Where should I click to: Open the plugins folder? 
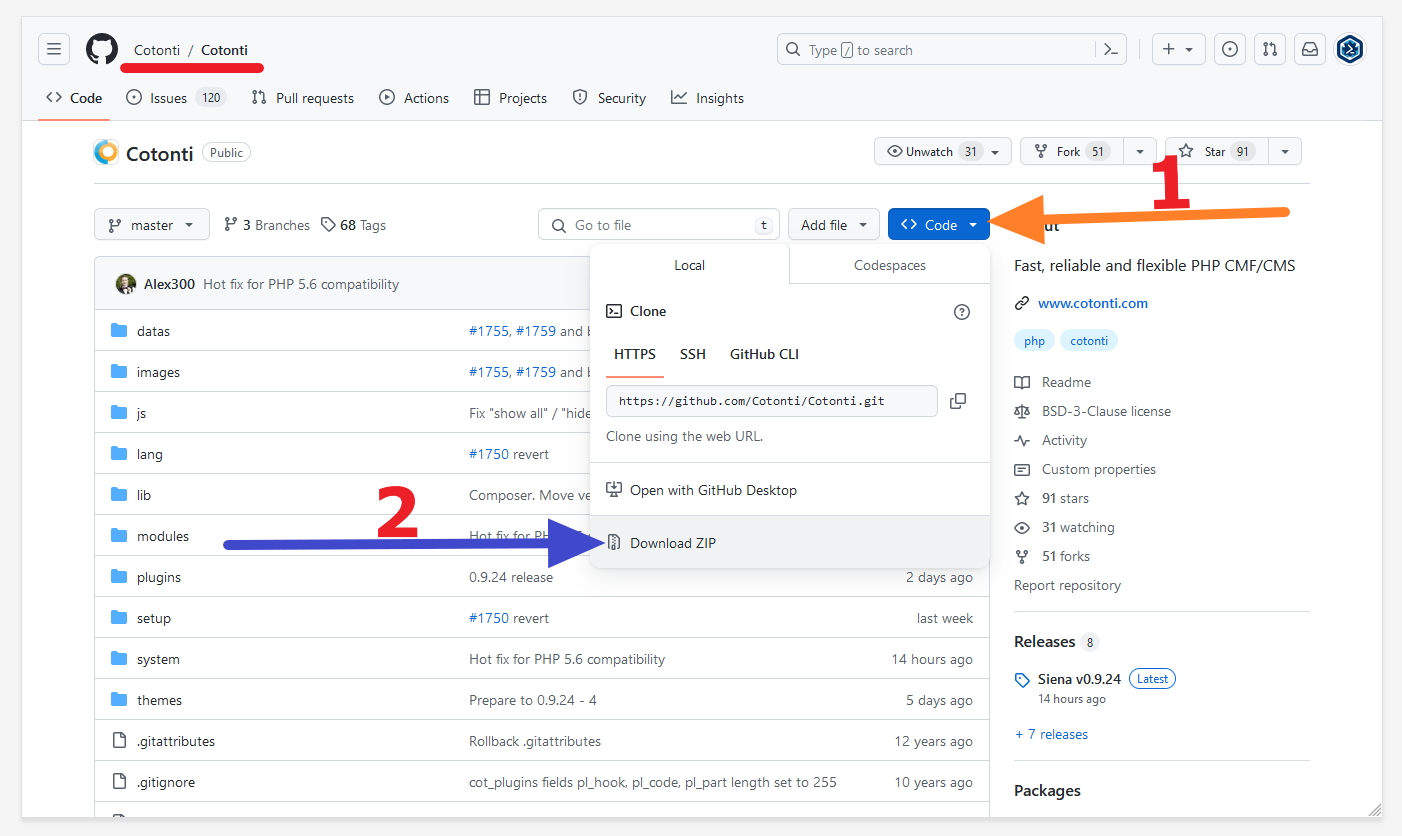coord(159,577)
